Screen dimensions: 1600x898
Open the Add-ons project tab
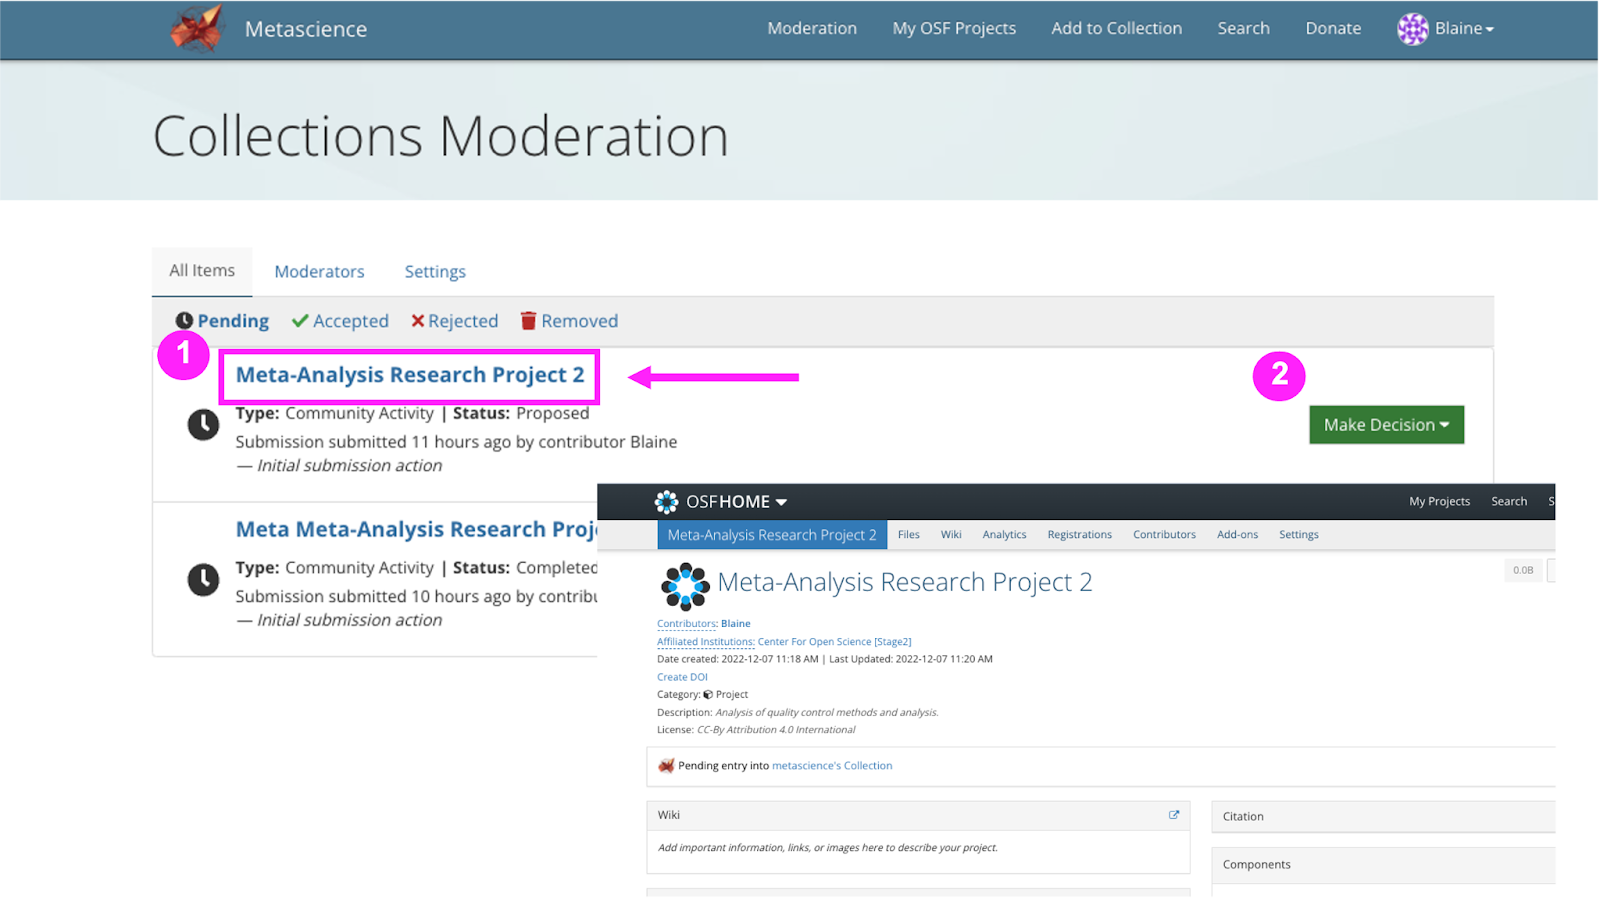[x=1237, y=535]
